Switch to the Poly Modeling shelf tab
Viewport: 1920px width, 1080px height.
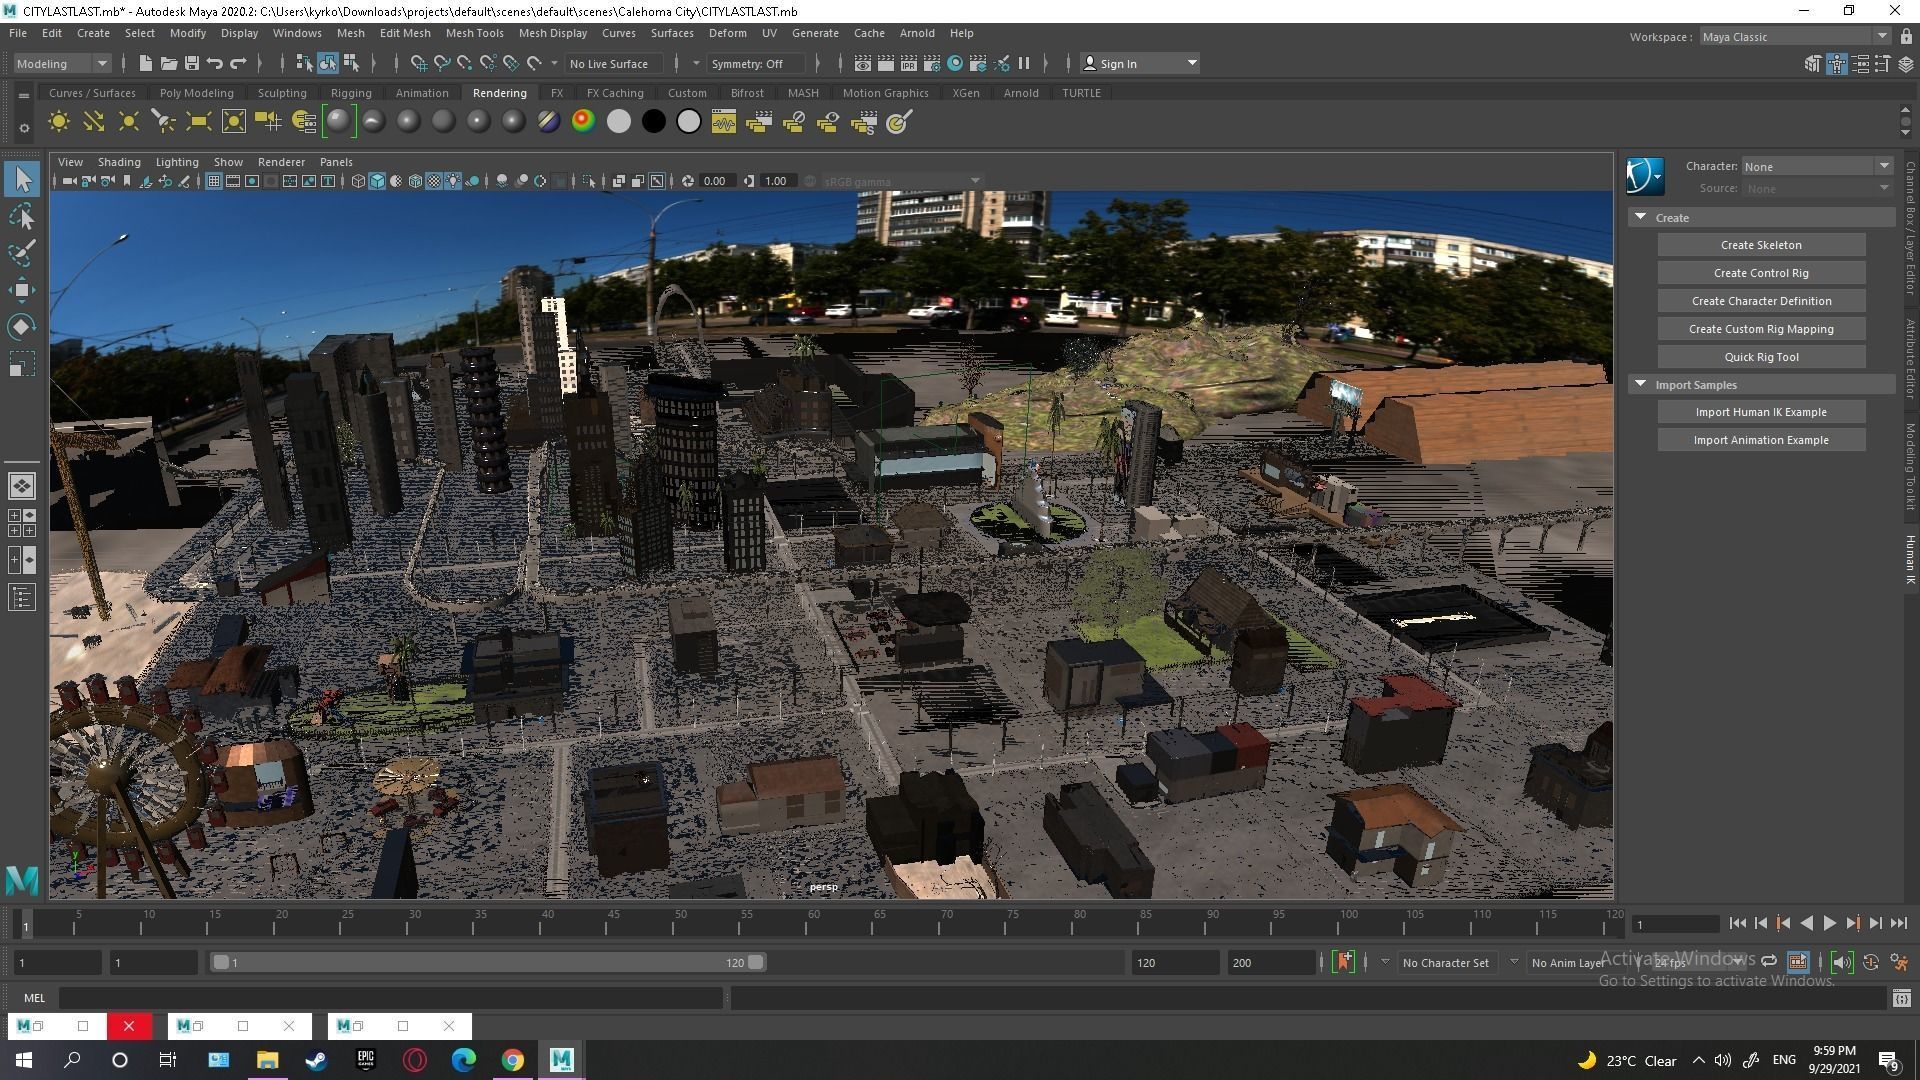point(196,93)
